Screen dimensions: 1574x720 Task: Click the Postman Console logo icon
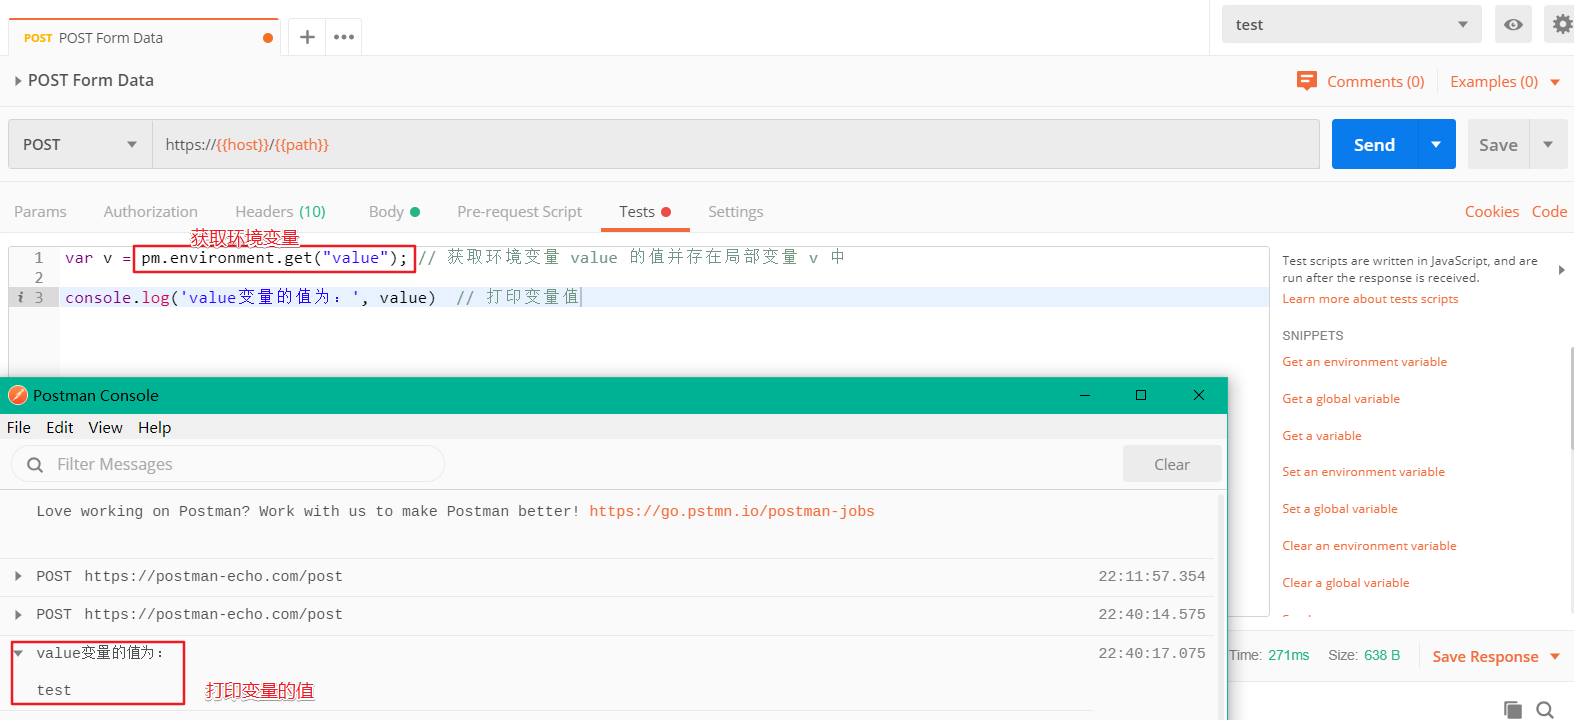pyautogui.click(x=18, y=395)
